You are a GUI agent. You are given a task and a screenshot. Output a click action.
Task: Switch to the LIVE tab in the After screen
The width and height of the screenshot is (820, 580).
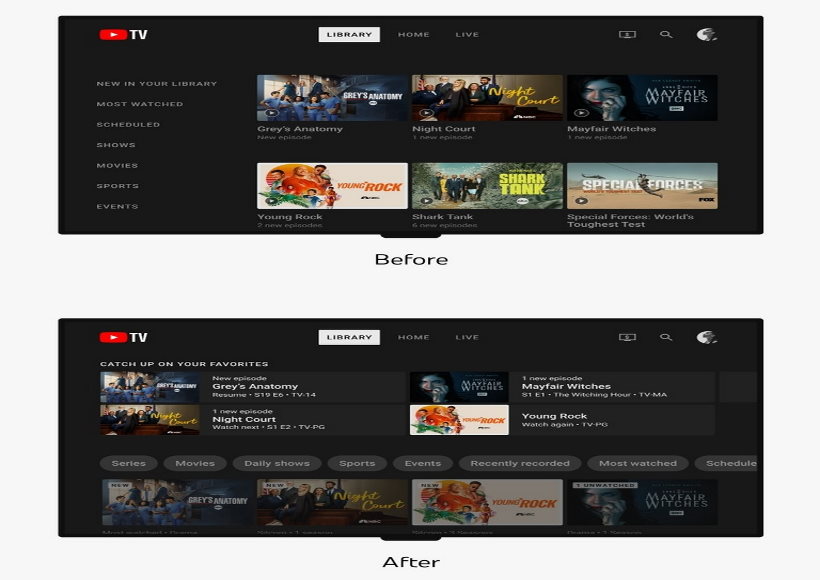coord(467,338)
